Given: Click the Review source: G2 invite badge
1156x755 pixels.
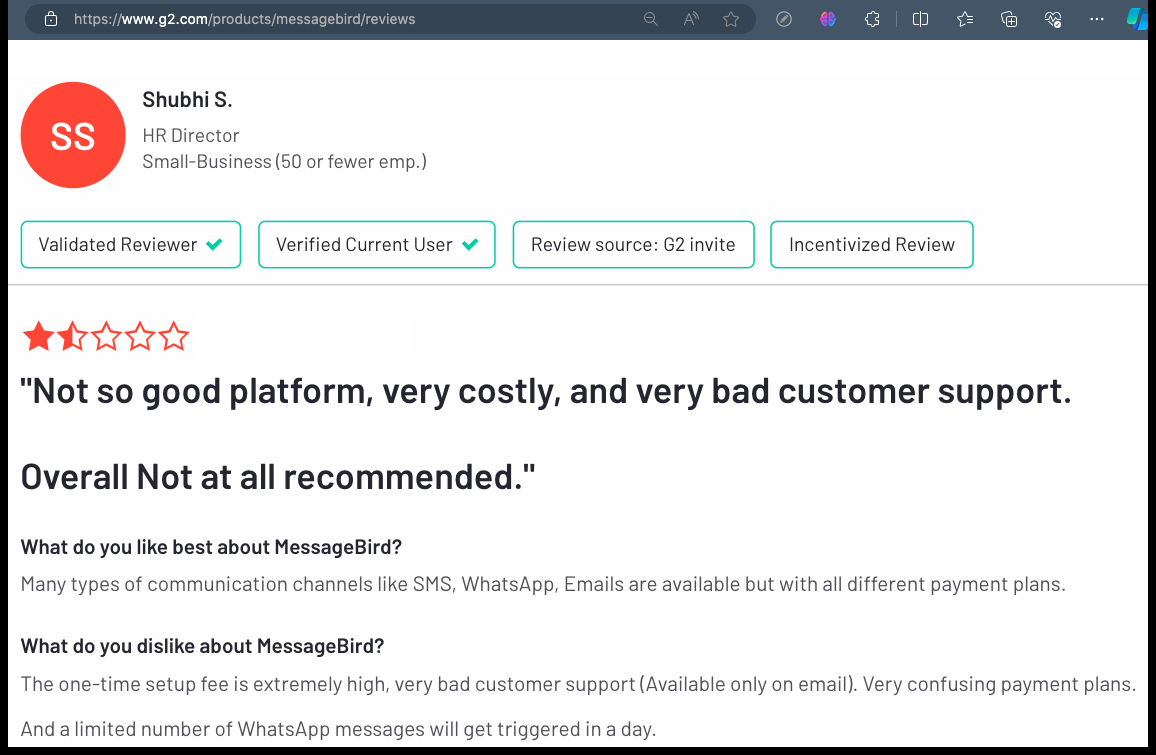Looking at the screenshot, I should [x=633, y=244].
